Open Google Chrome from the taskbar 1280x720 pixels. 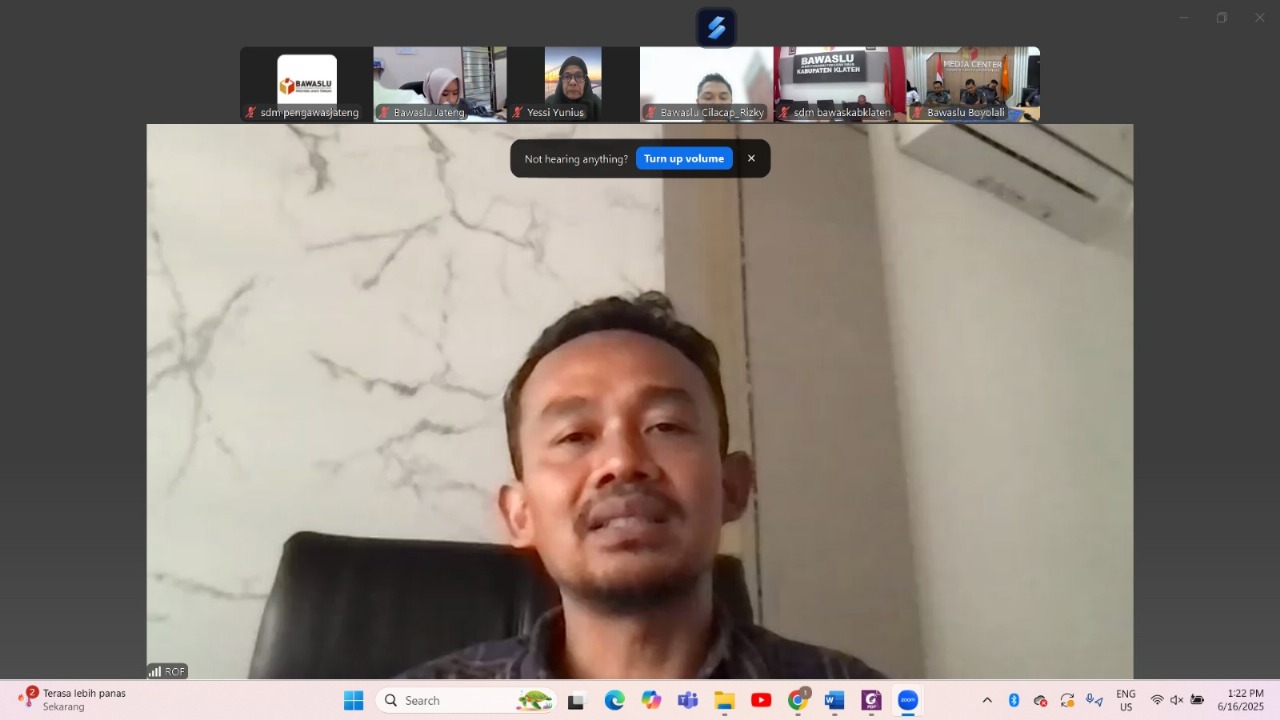798,701
